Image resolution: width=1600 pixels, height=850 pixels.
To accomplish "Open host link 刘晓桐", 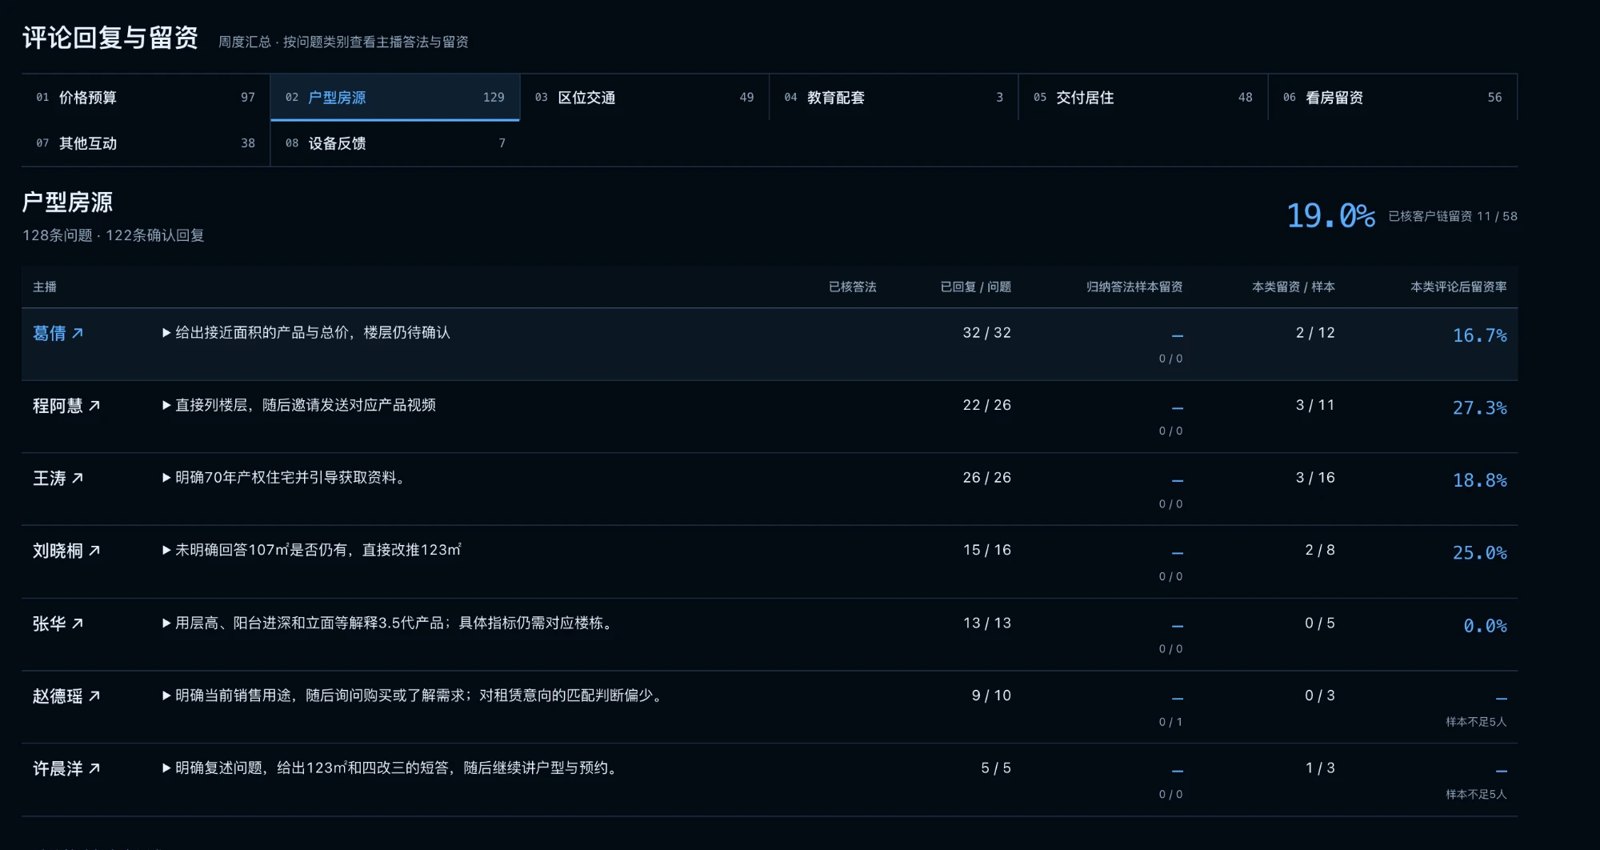I will (x=66, y=551).
